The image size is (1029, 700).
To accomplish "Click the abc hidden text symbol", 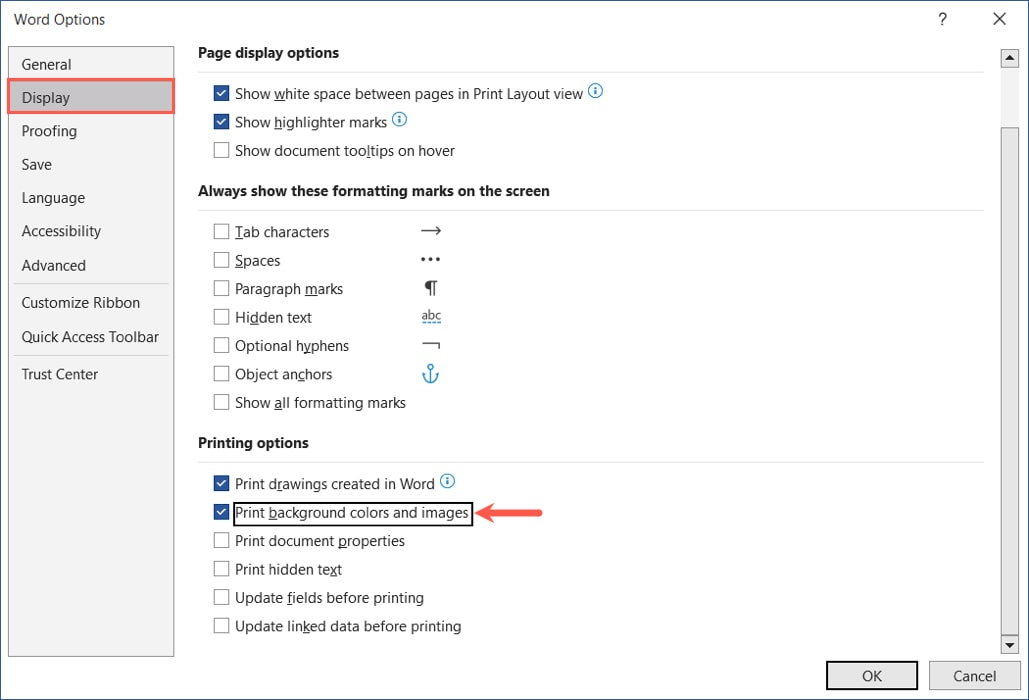I will pos(431,316).
